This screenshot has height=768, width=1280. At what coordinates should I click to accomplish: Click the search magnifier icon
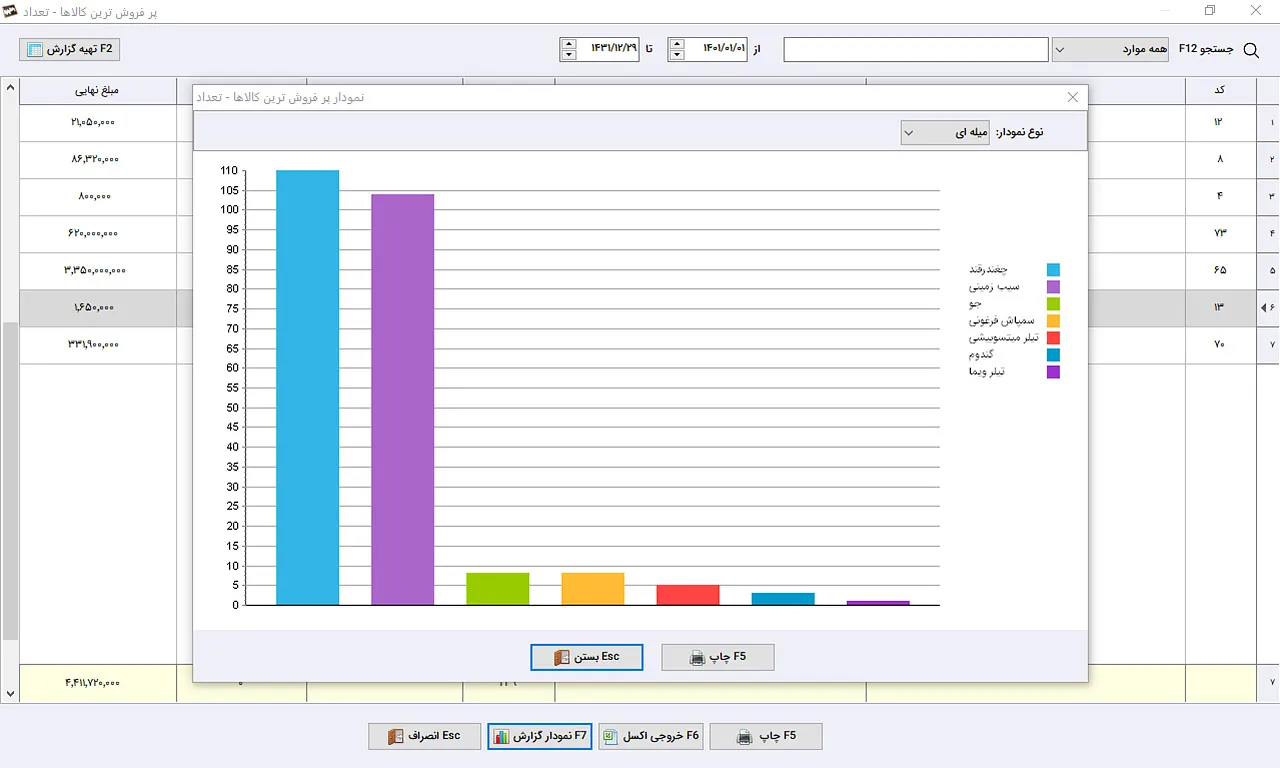click(x=1250, y=49)
